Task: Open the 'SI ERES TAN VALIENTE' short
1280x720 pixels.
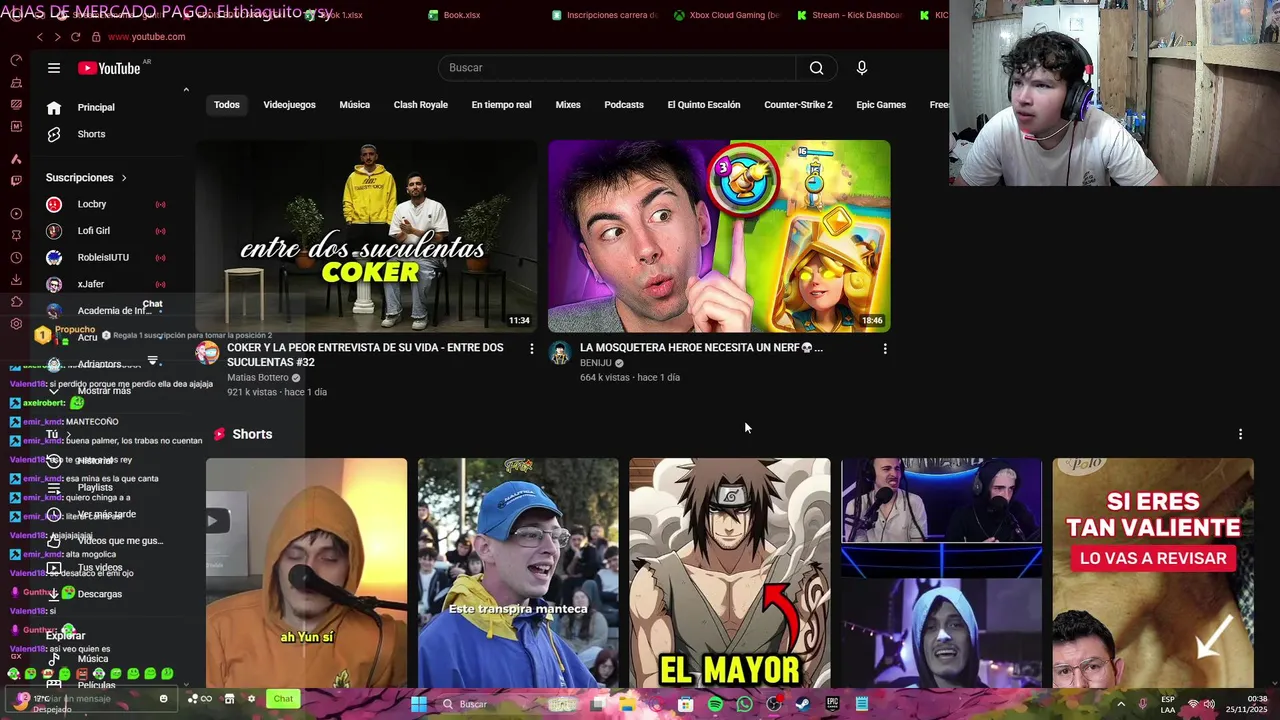Action: click(x=1153, y=573)
